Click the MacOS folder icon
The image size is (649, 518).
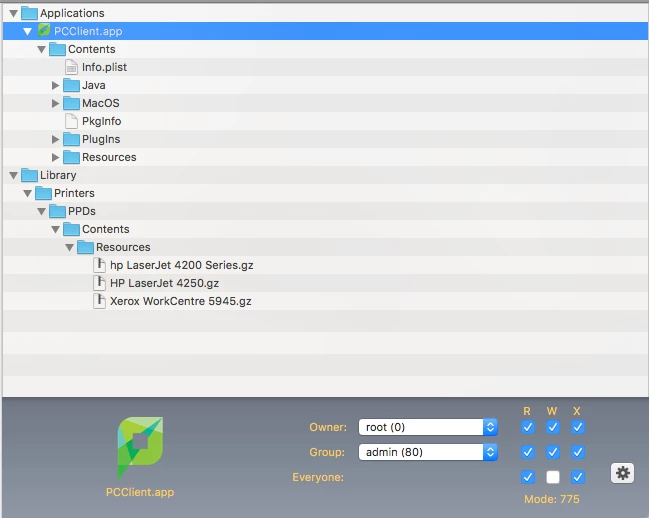click(71, 103)
